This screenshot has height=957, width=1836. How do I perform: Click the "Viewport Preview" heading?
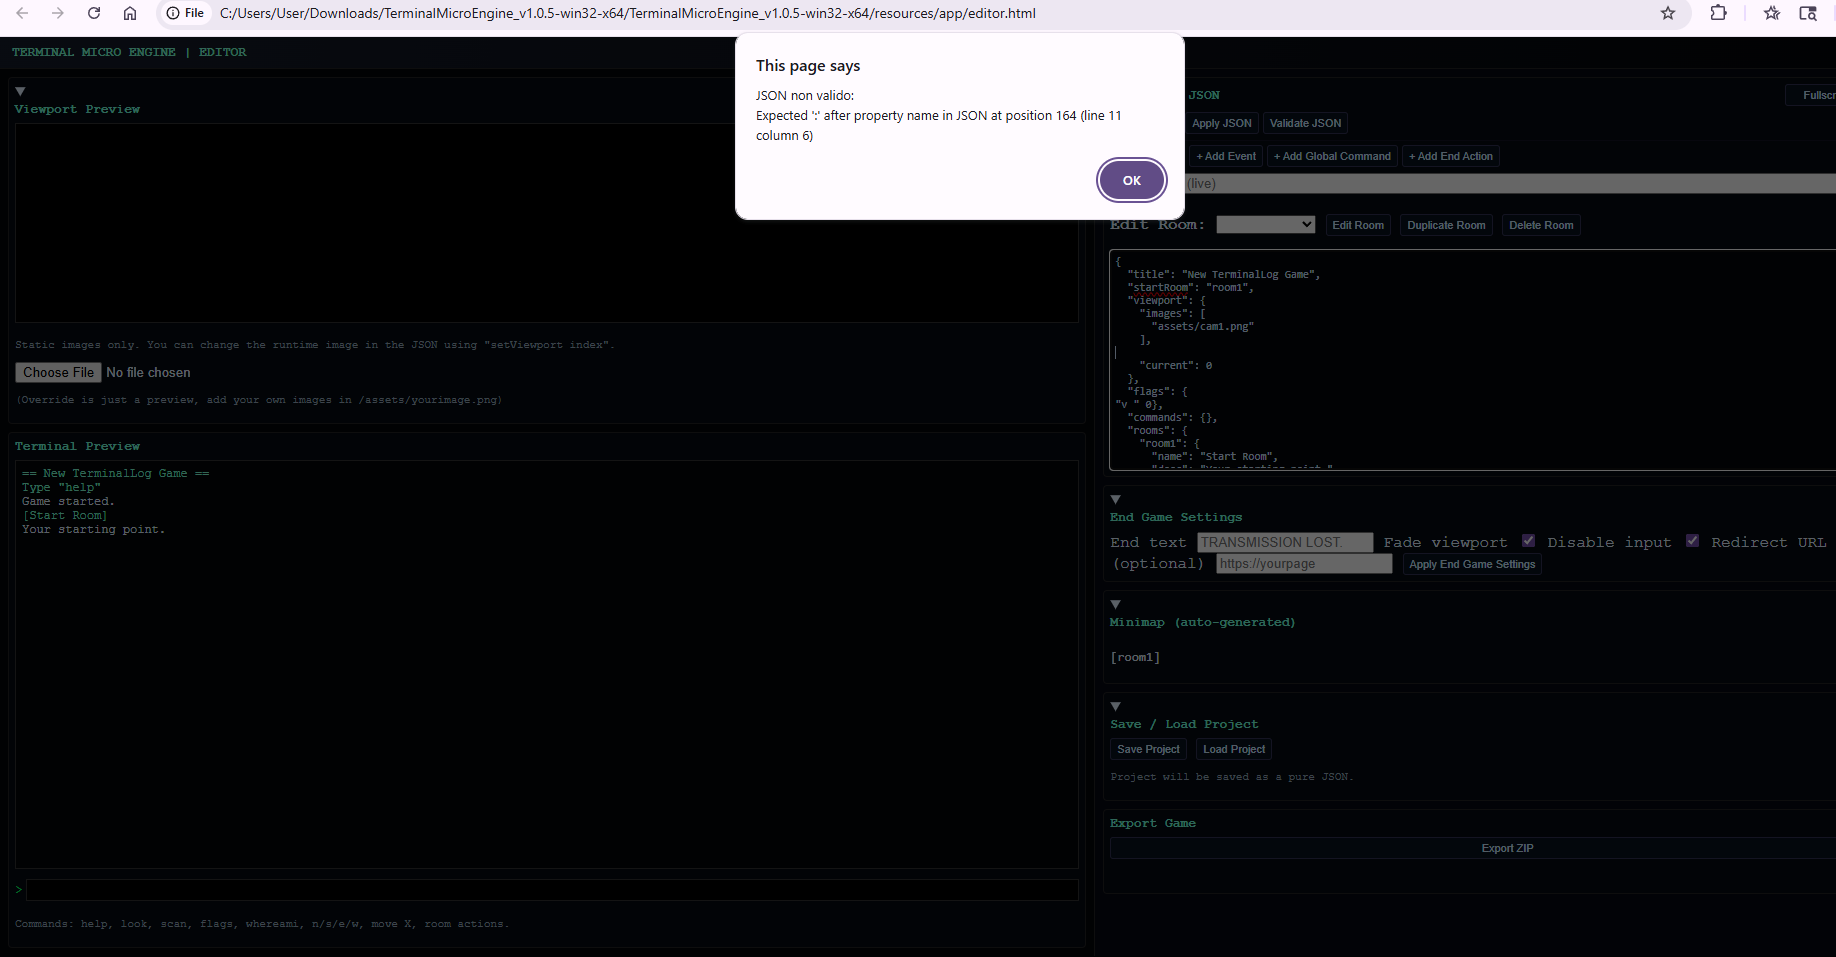pos(77,109)
